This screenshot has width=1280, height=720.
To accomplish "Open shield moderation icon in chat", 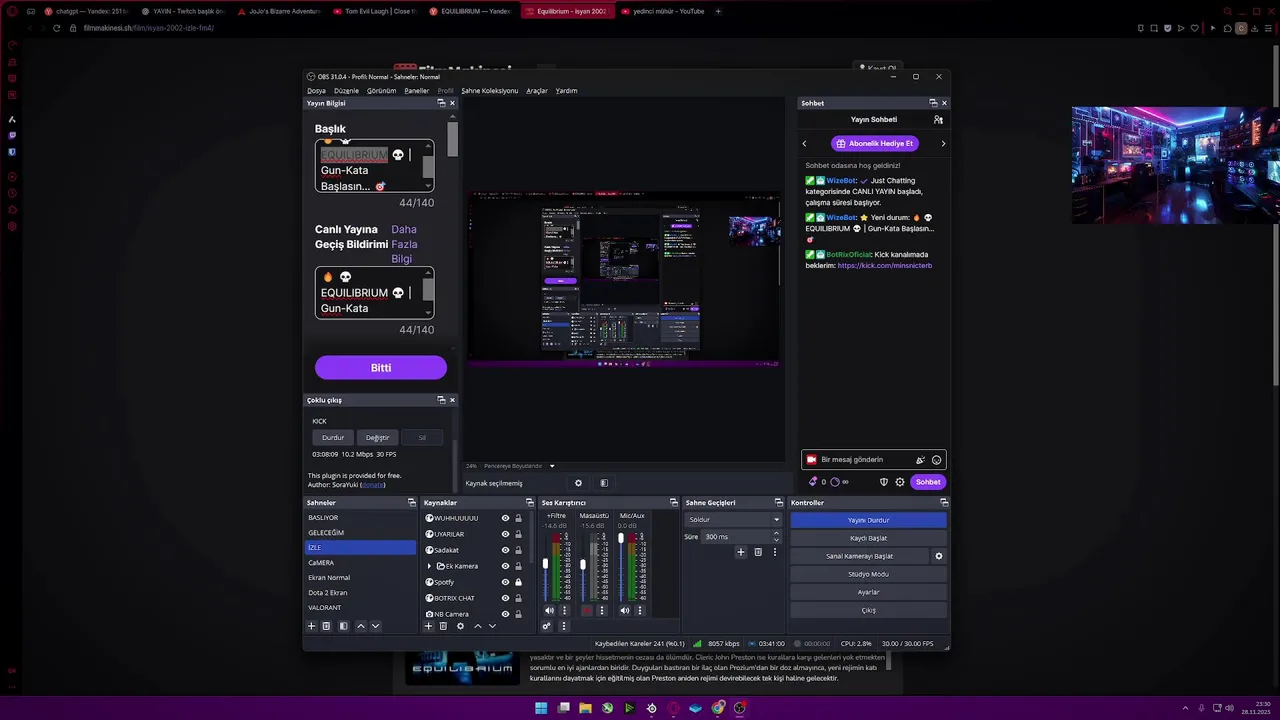I will (x=883, y=482).
